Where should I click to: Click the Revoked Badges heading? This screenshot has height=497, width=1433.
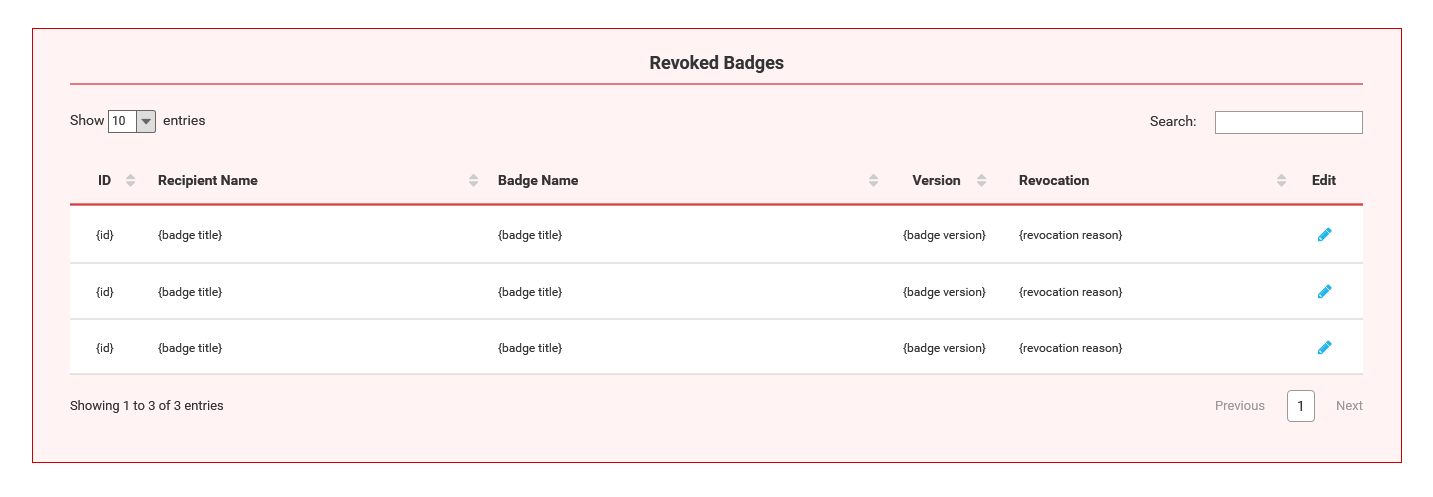pos(716,63)
